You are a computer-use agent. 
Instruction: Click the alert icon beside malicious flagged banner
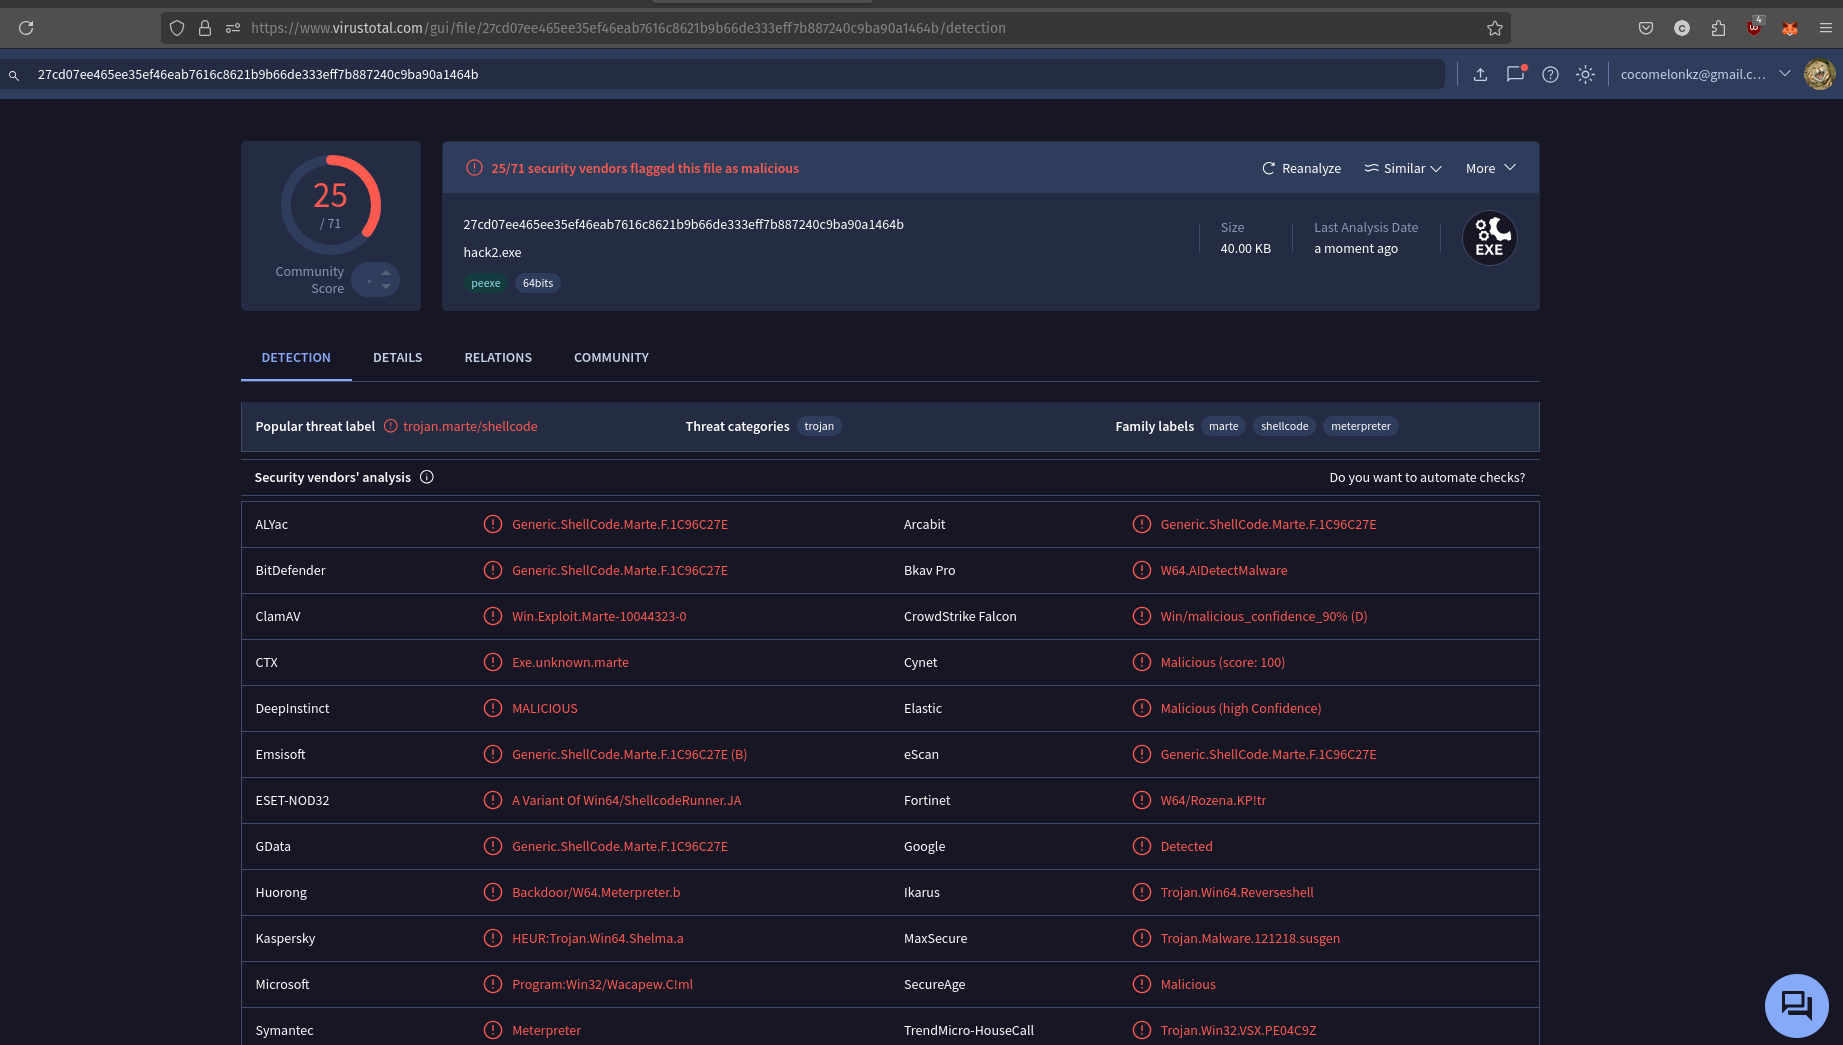click(475, 168)
